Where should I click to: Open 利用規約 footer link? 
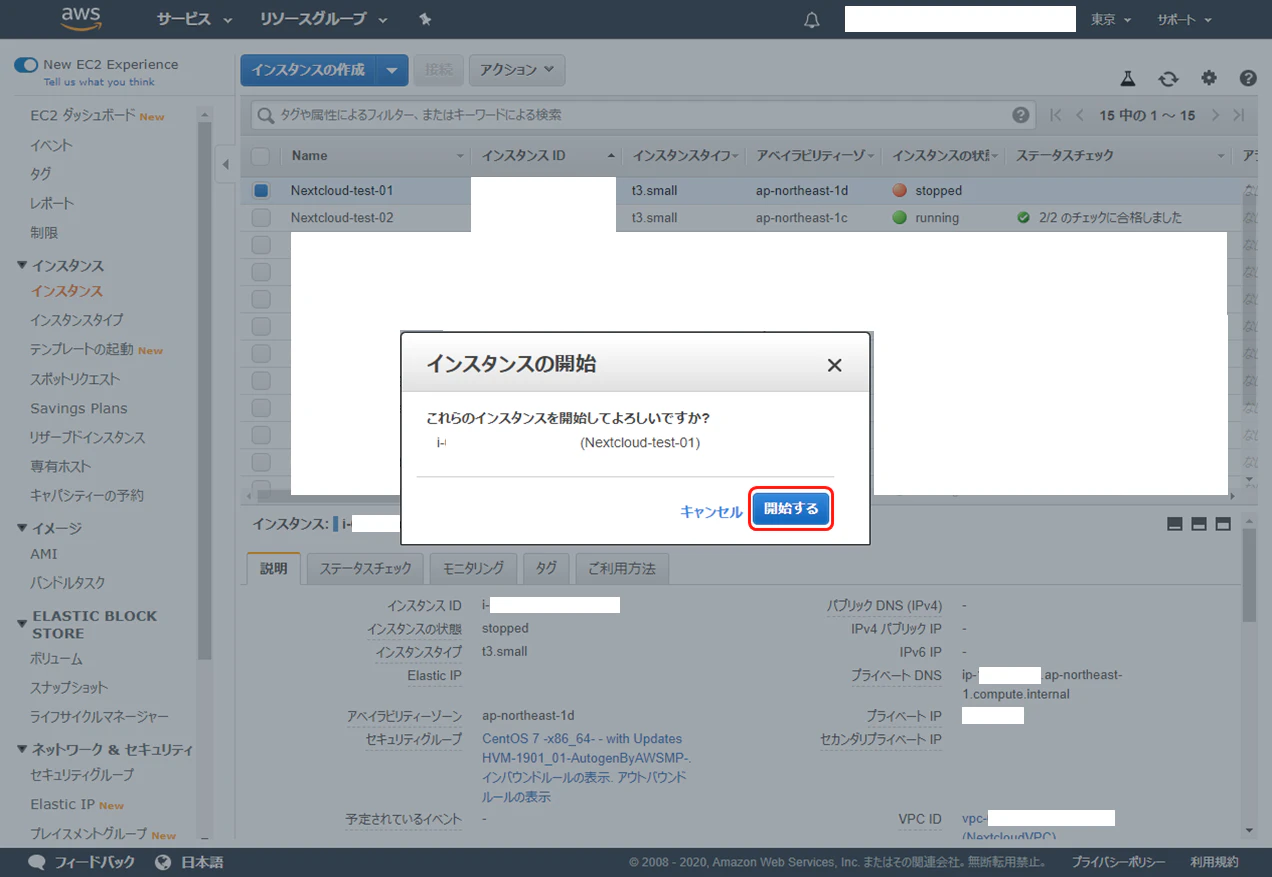click(x=1214, y=862)
